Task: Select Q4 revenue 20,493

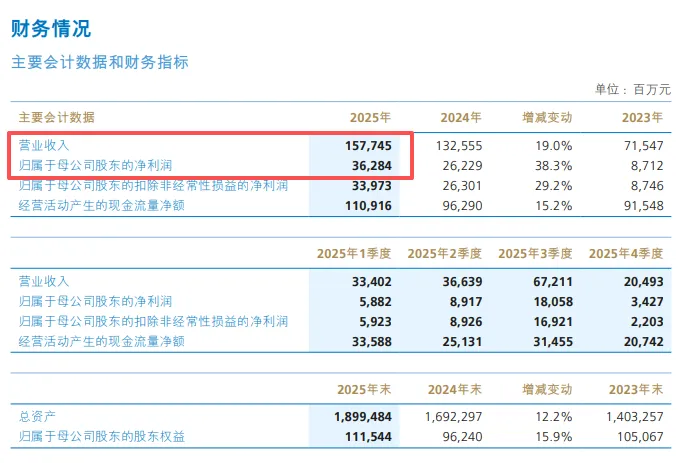Action: coord(644,281)
